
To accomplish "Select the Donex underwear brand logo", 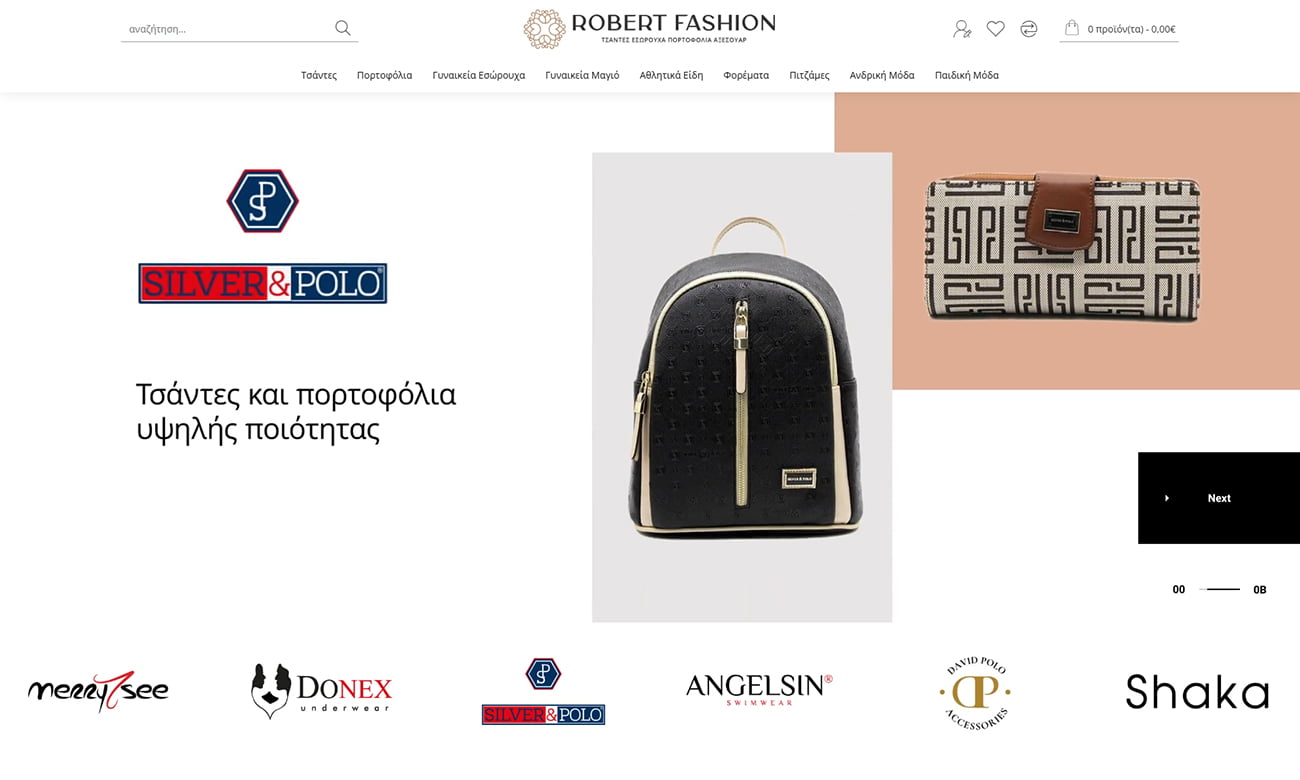I will [321, 690].
